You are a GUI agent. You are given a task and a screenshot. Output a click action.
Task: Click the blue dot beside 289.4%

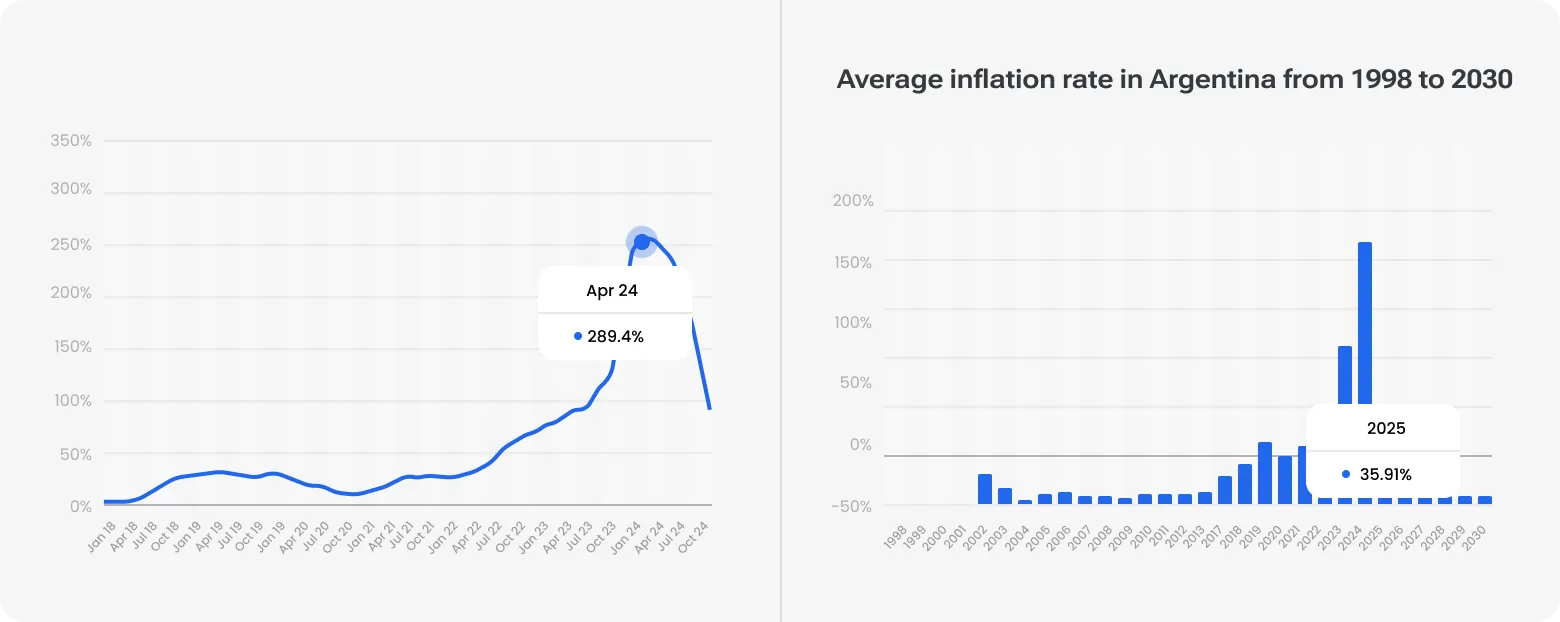578,337
